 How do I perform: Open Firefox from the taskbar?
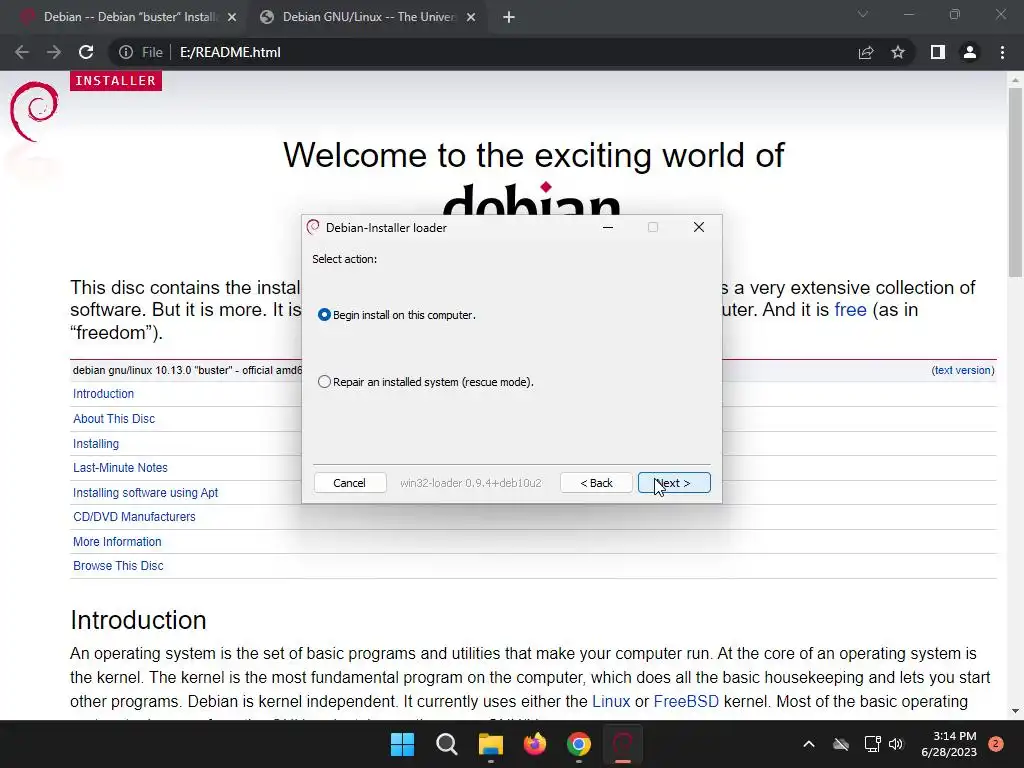[535, 744]
